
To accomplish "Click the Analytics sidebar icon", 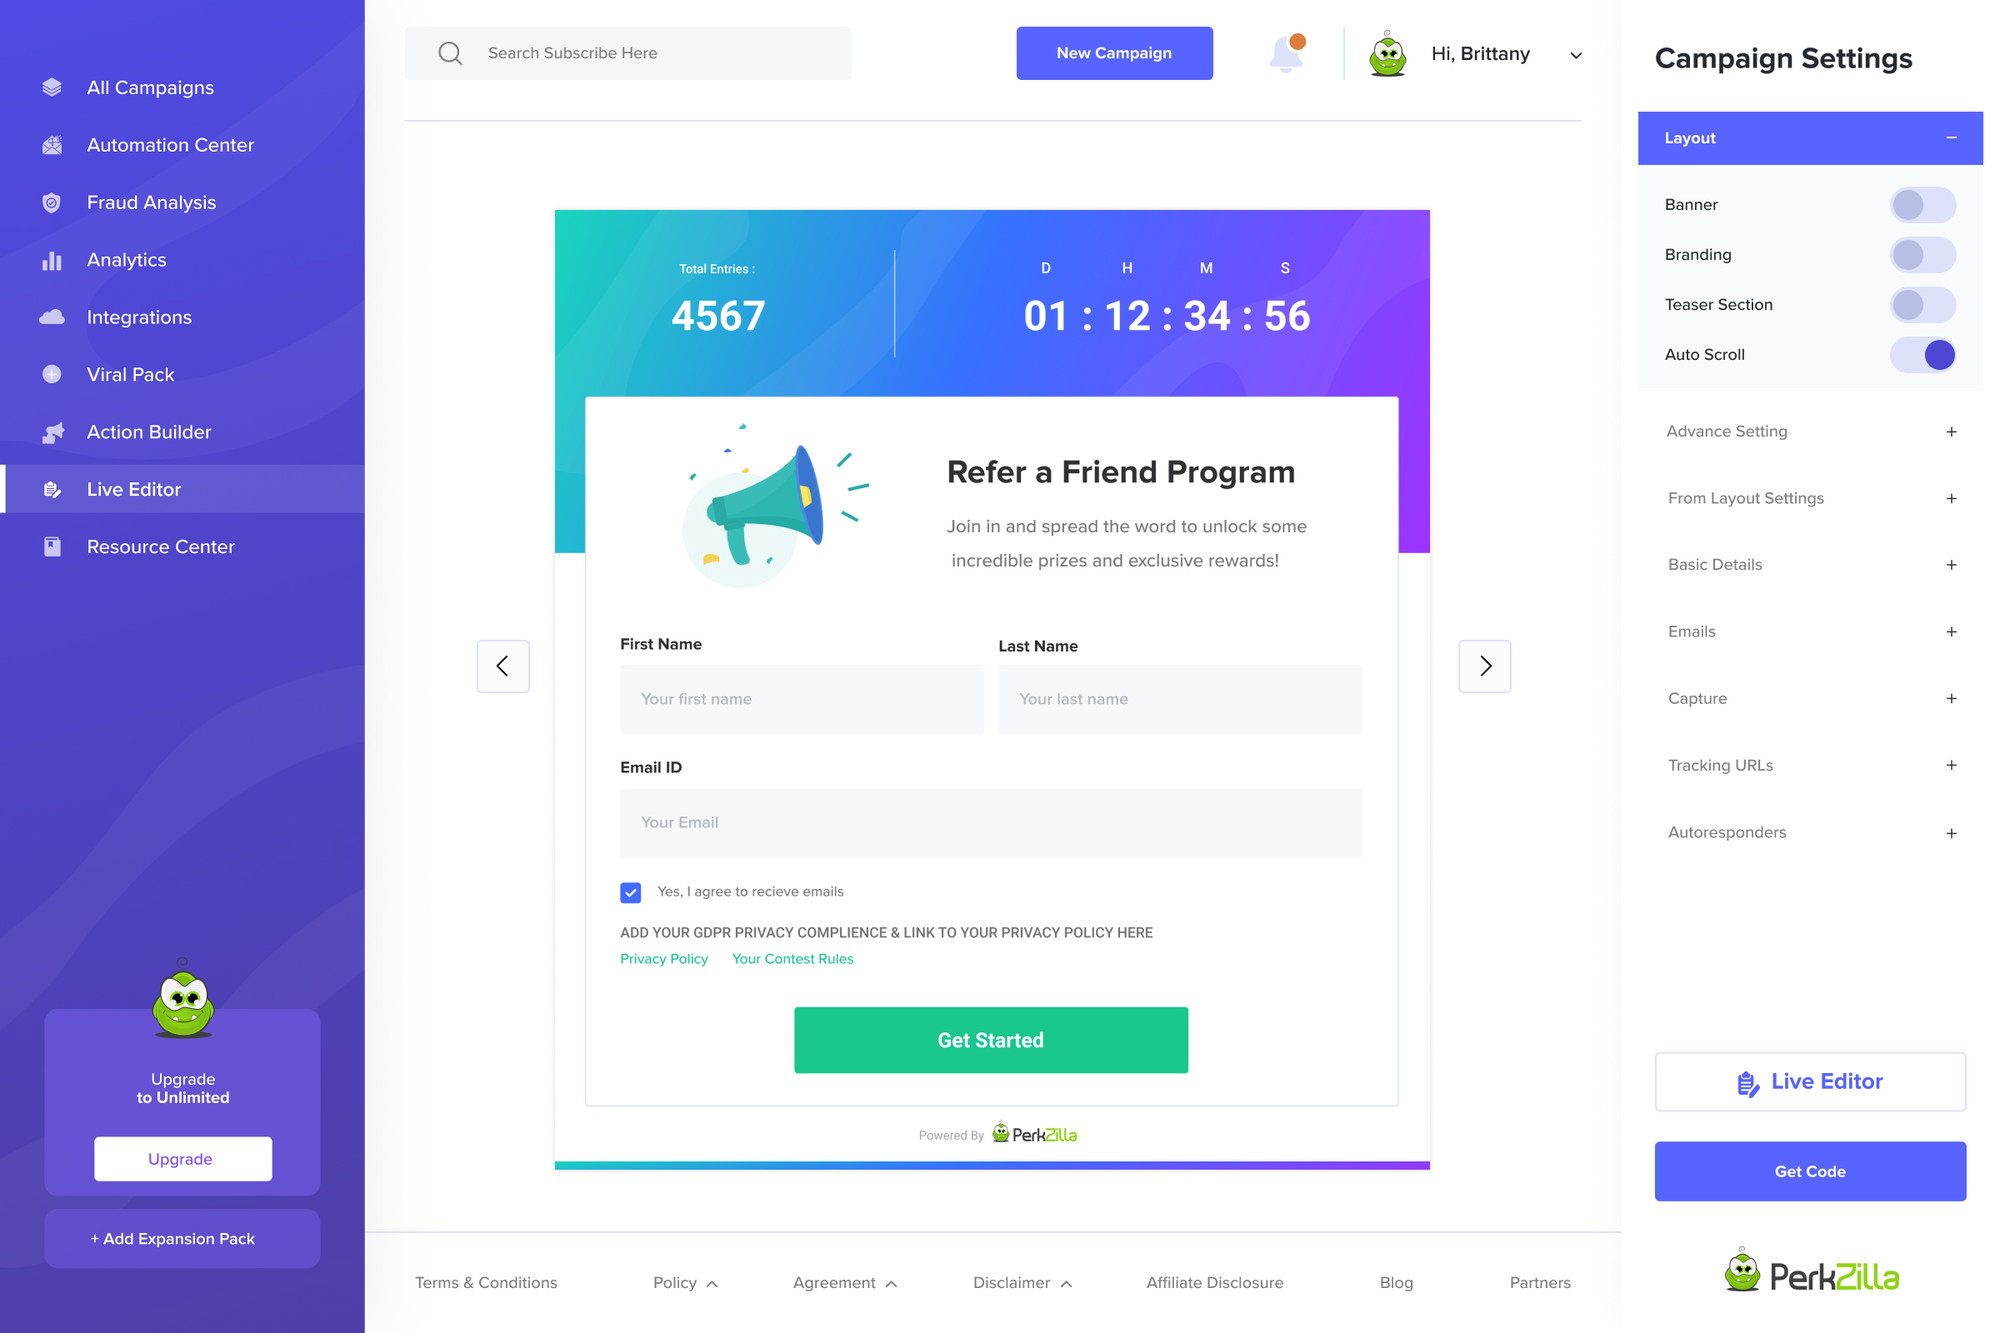I will click(x=52, y=259).
